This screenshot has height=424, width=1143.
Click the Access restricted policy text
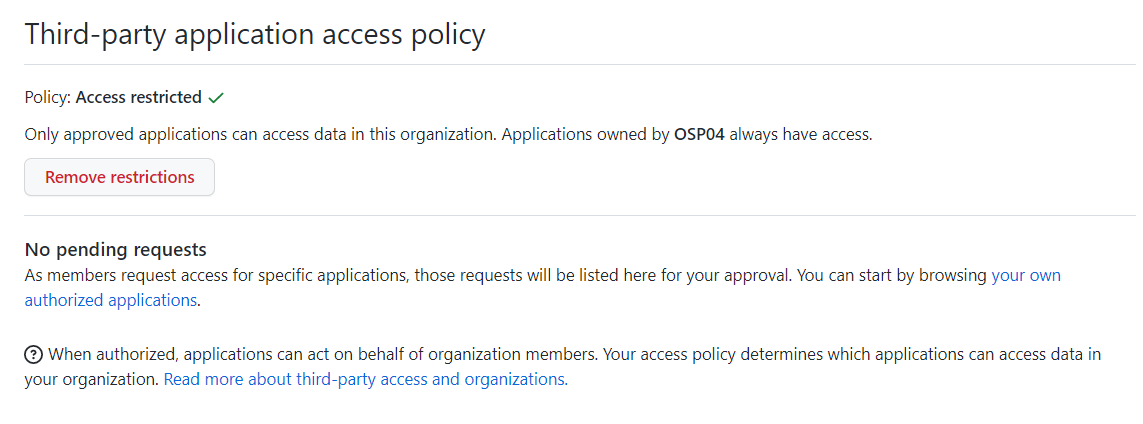[139, 97]
